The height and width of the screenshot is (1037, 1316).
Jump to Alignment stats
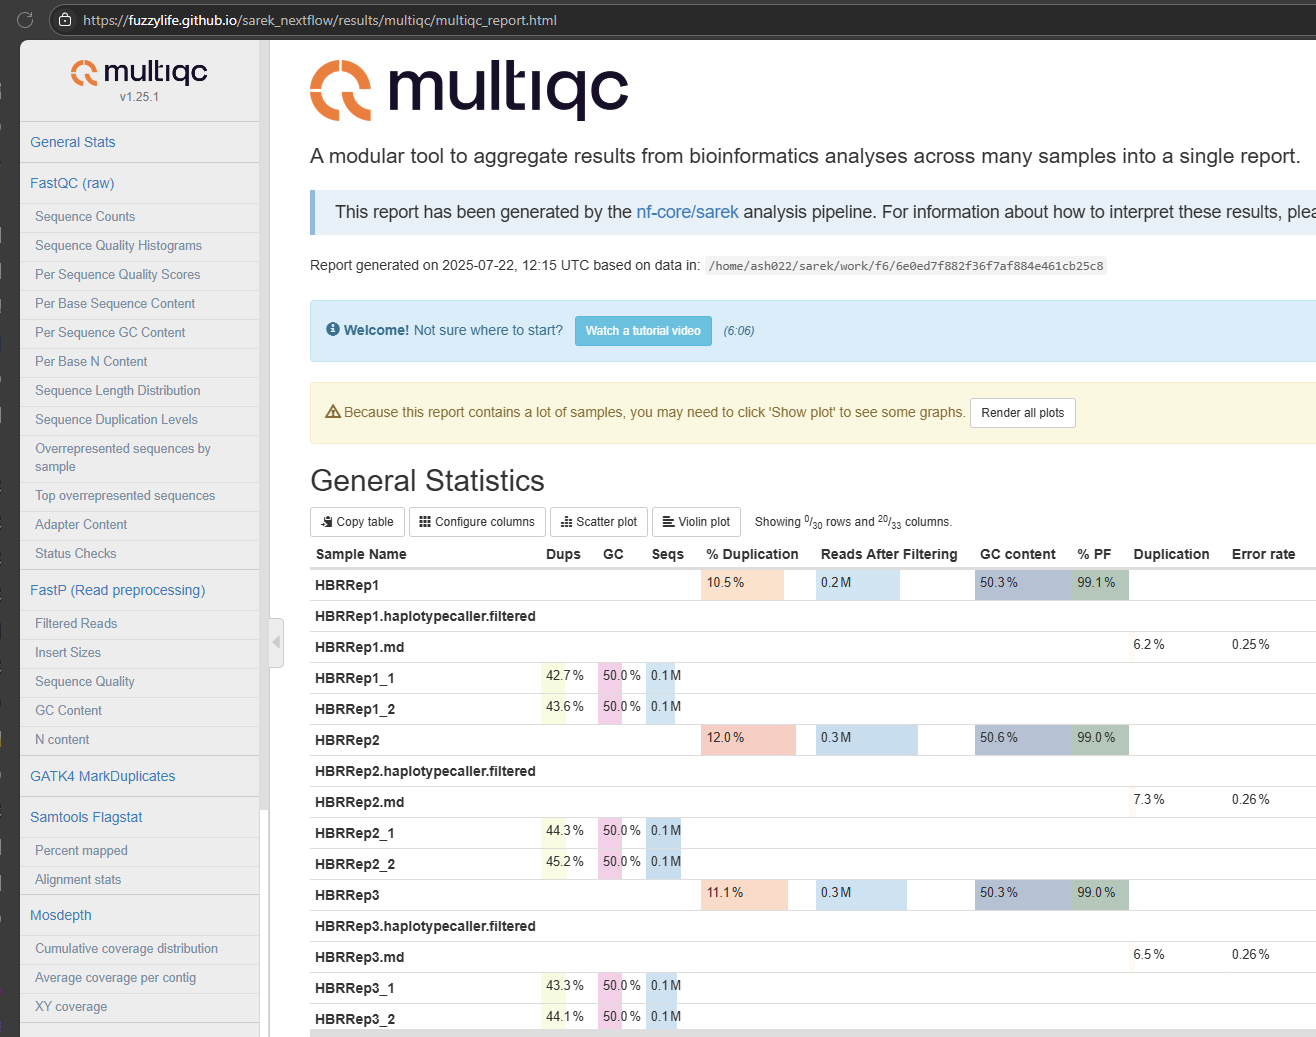coord(78,879)
